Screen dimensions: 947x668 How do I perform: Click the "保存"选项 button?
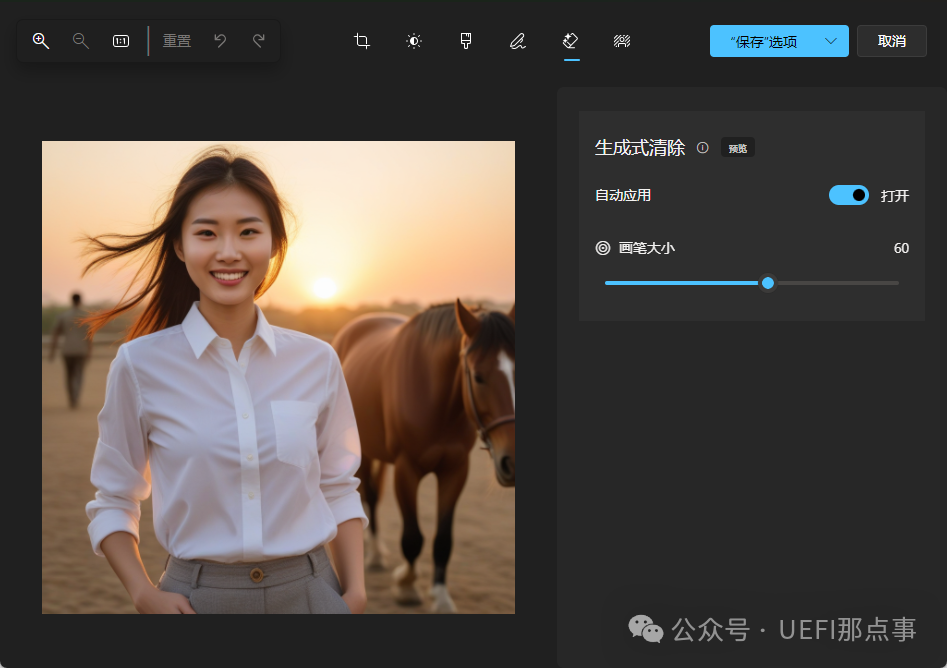764,41
